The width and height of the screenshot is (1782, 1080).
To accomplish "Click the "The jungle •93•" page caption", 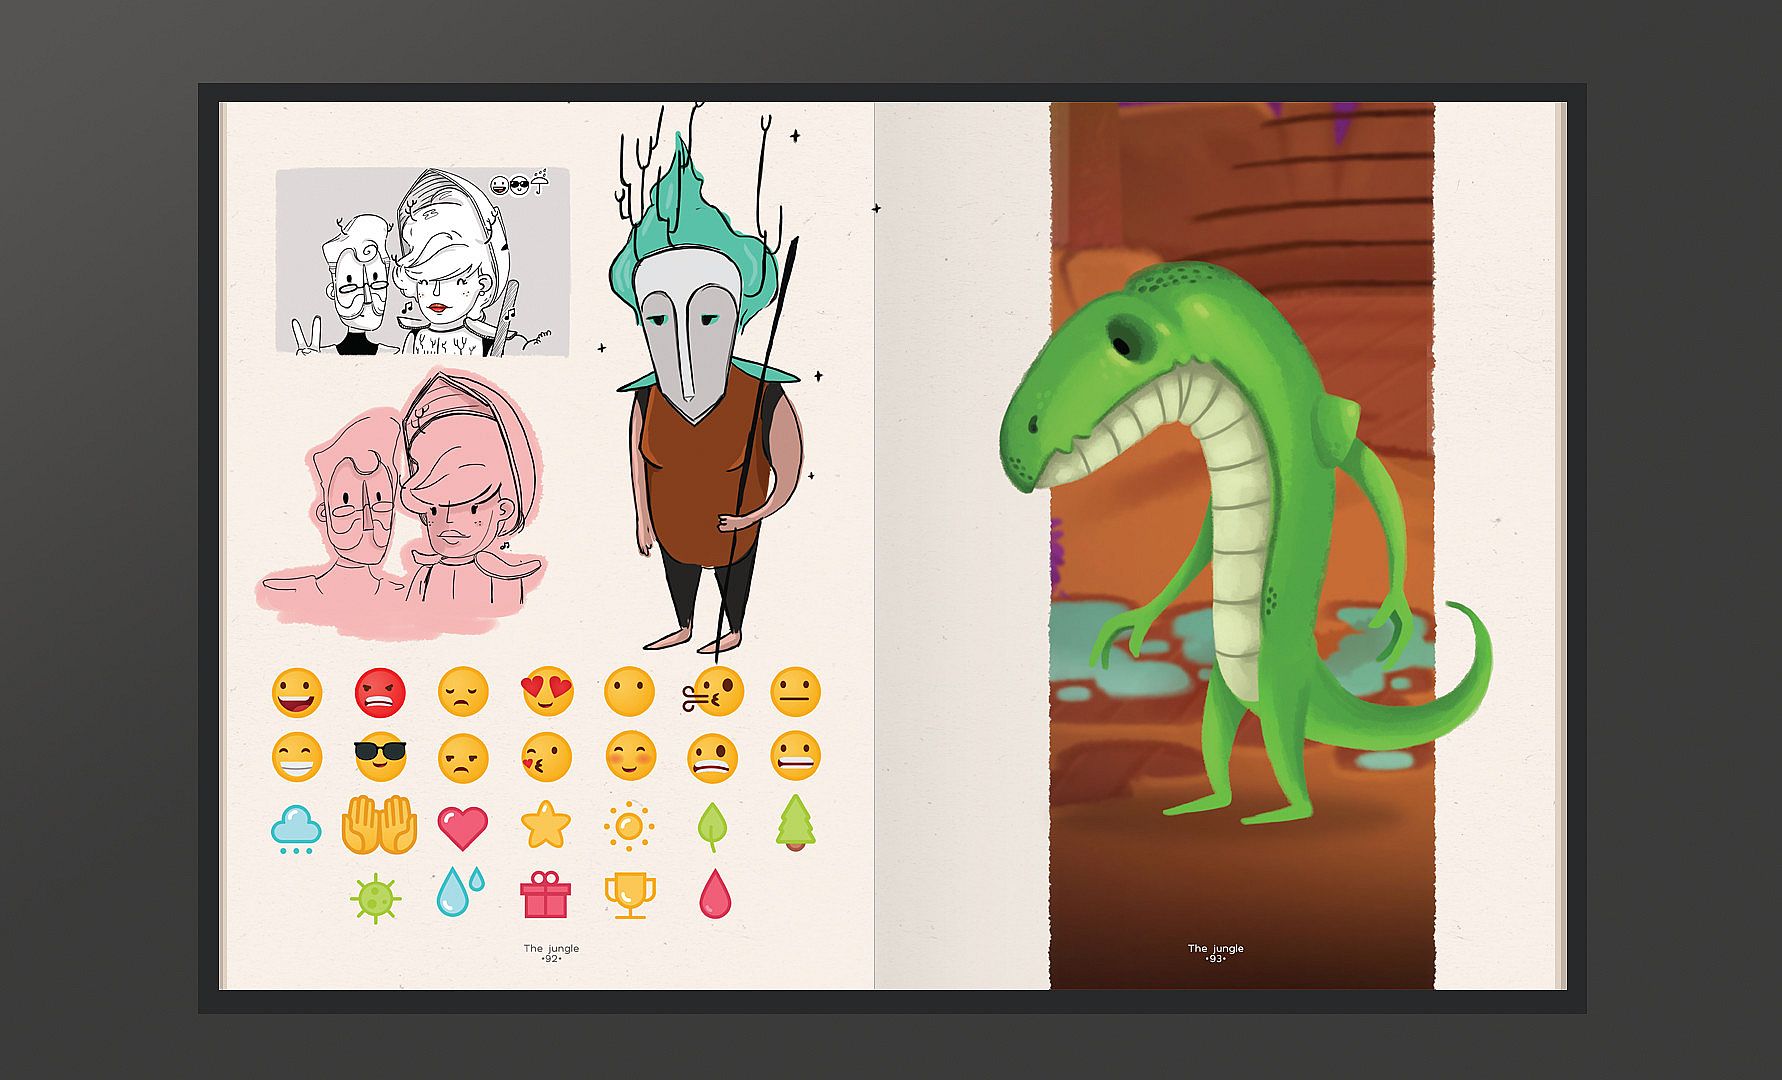I will click(1215, 953).
